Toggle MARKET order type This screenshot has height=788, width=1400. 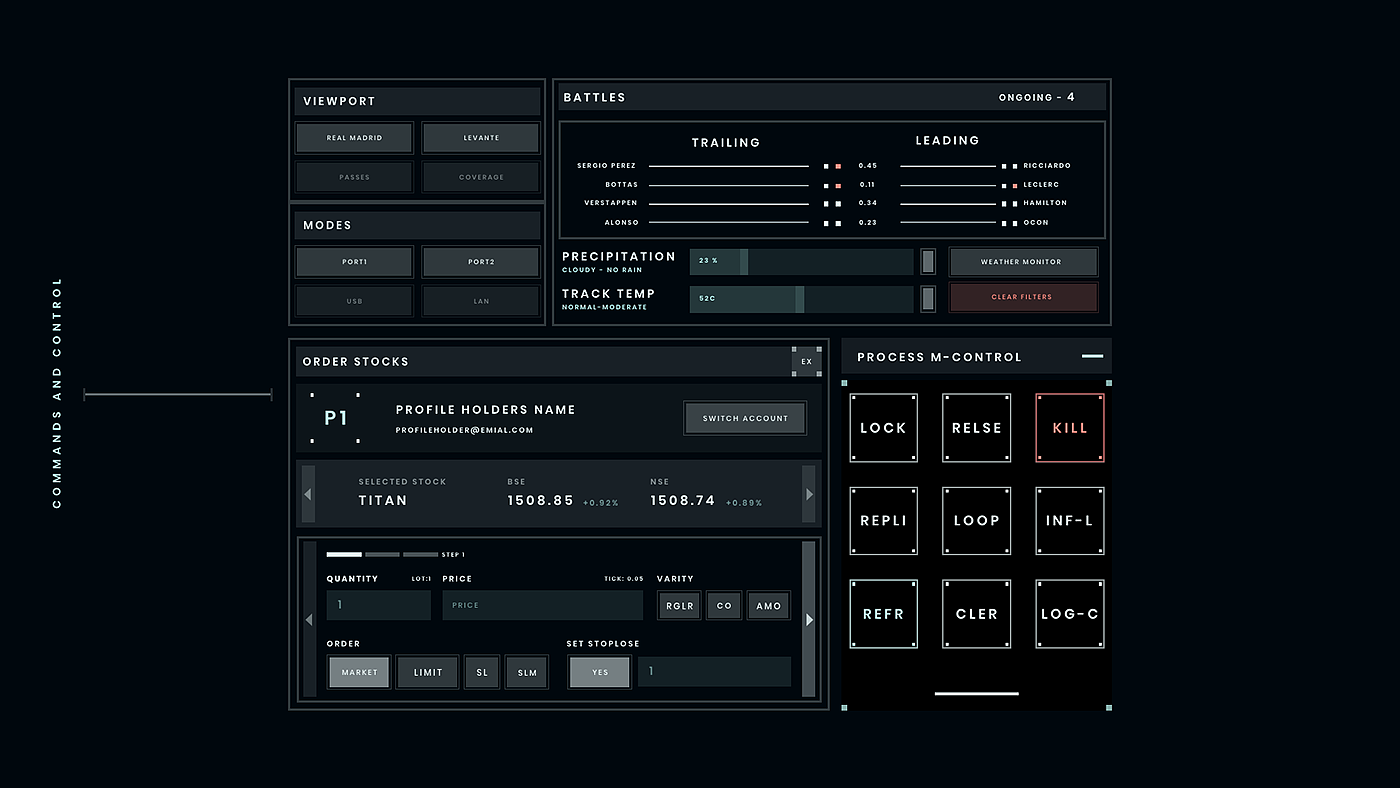[359, 673]
